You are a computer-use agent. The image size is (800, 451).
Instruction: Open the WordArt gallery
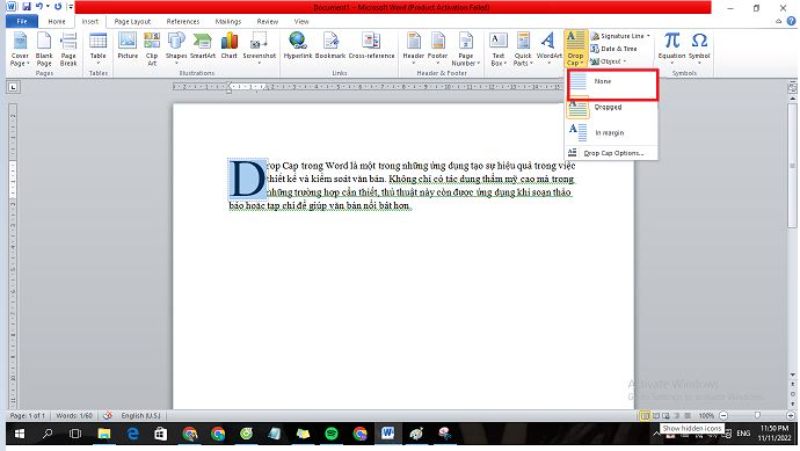tap(548, 48)
